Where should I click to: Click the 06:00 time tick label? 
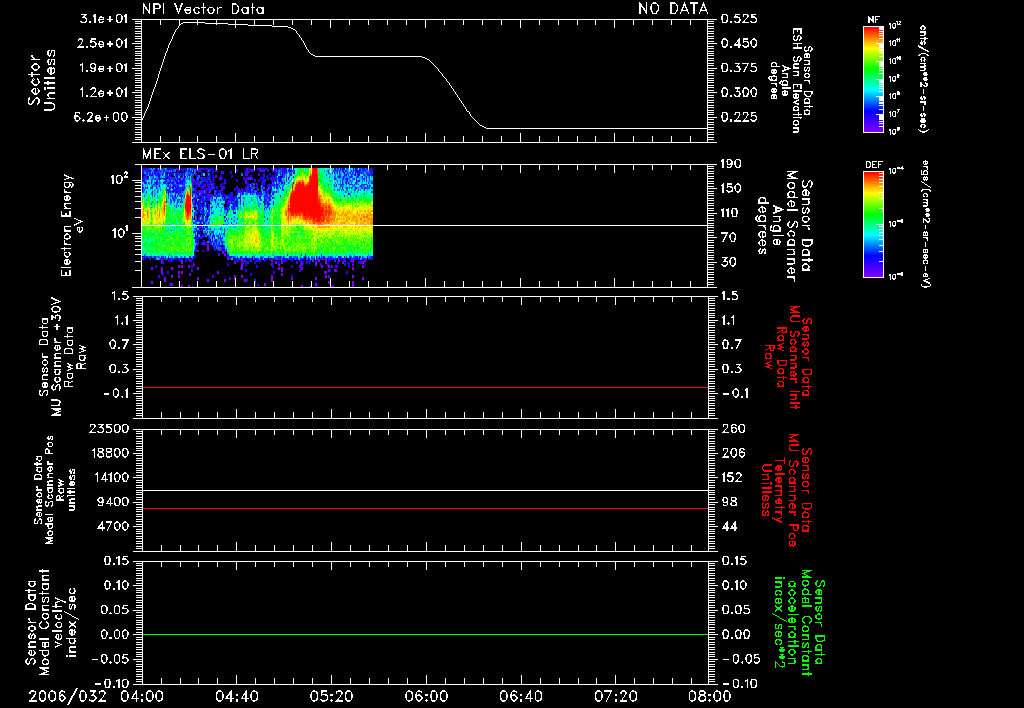[x=426, y=696]
